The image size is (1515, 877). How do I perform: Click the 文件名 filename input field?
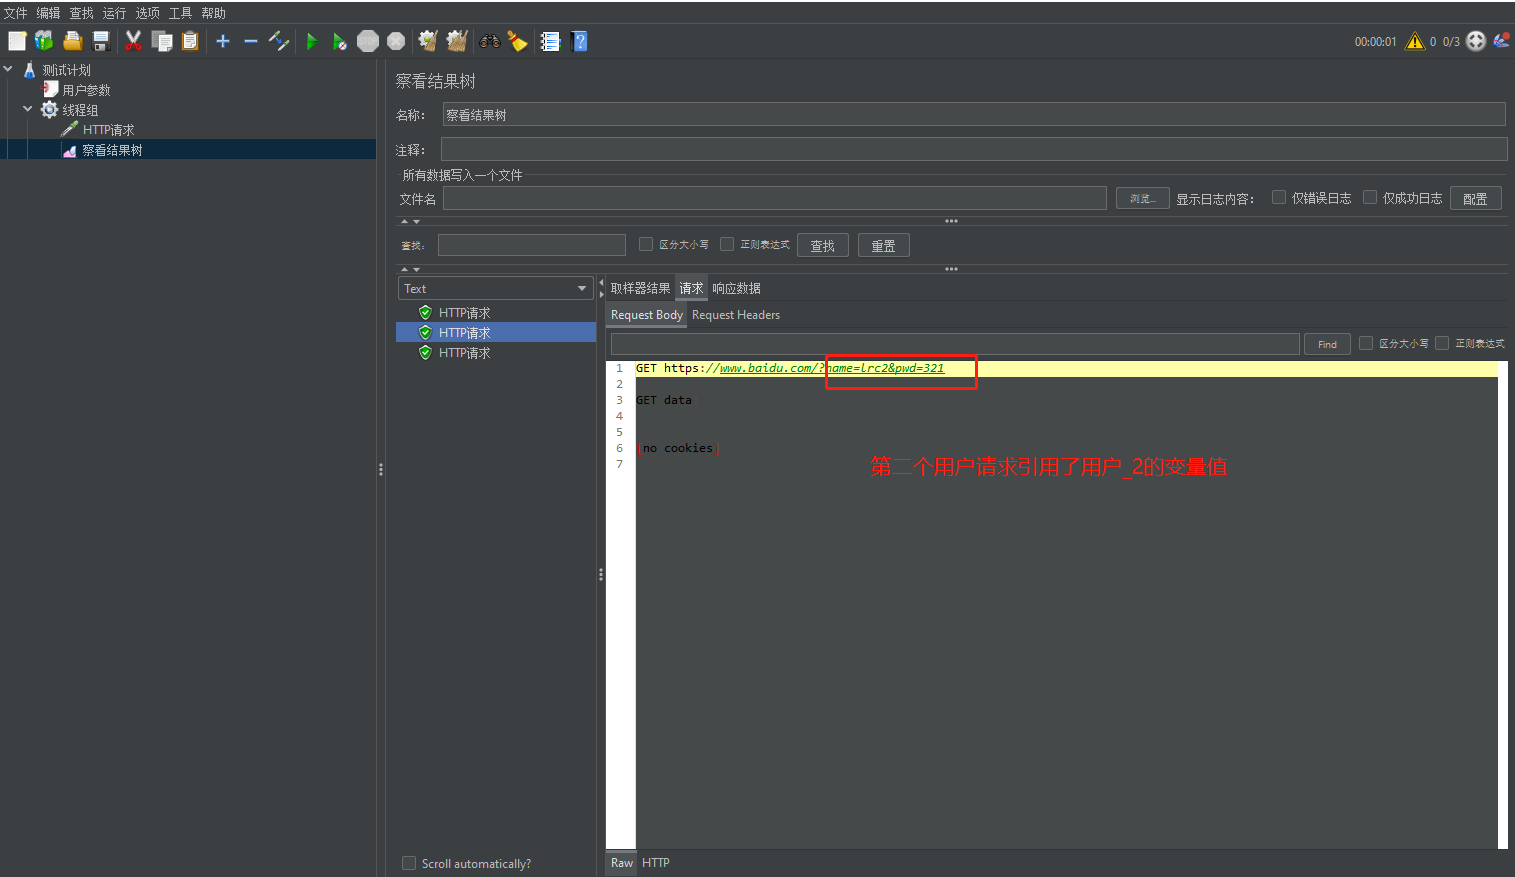click(775, 198)
